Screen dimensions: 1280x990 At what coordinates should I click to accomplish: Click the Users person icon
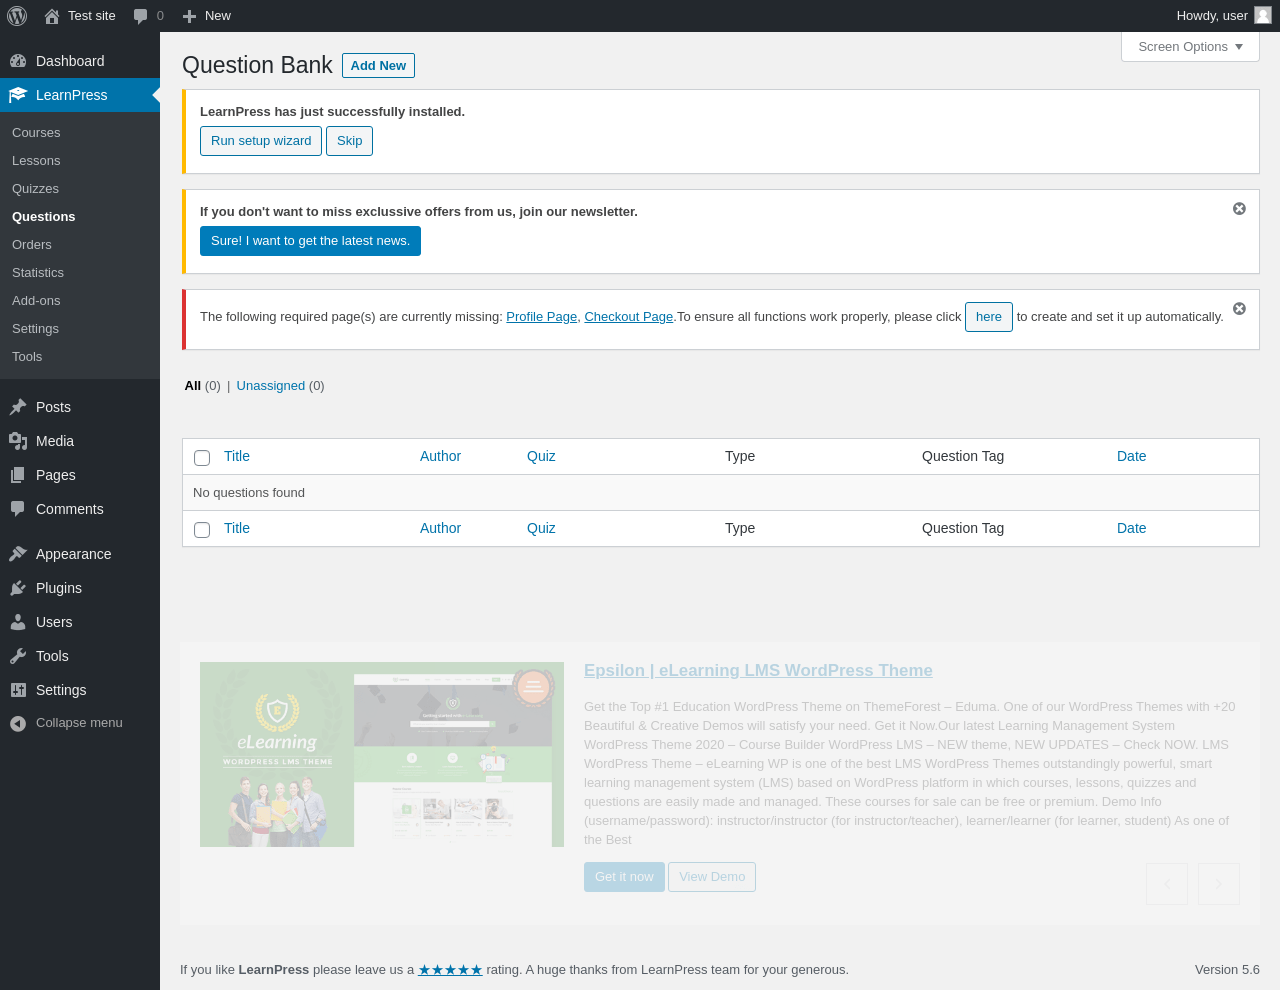point(18,622)
